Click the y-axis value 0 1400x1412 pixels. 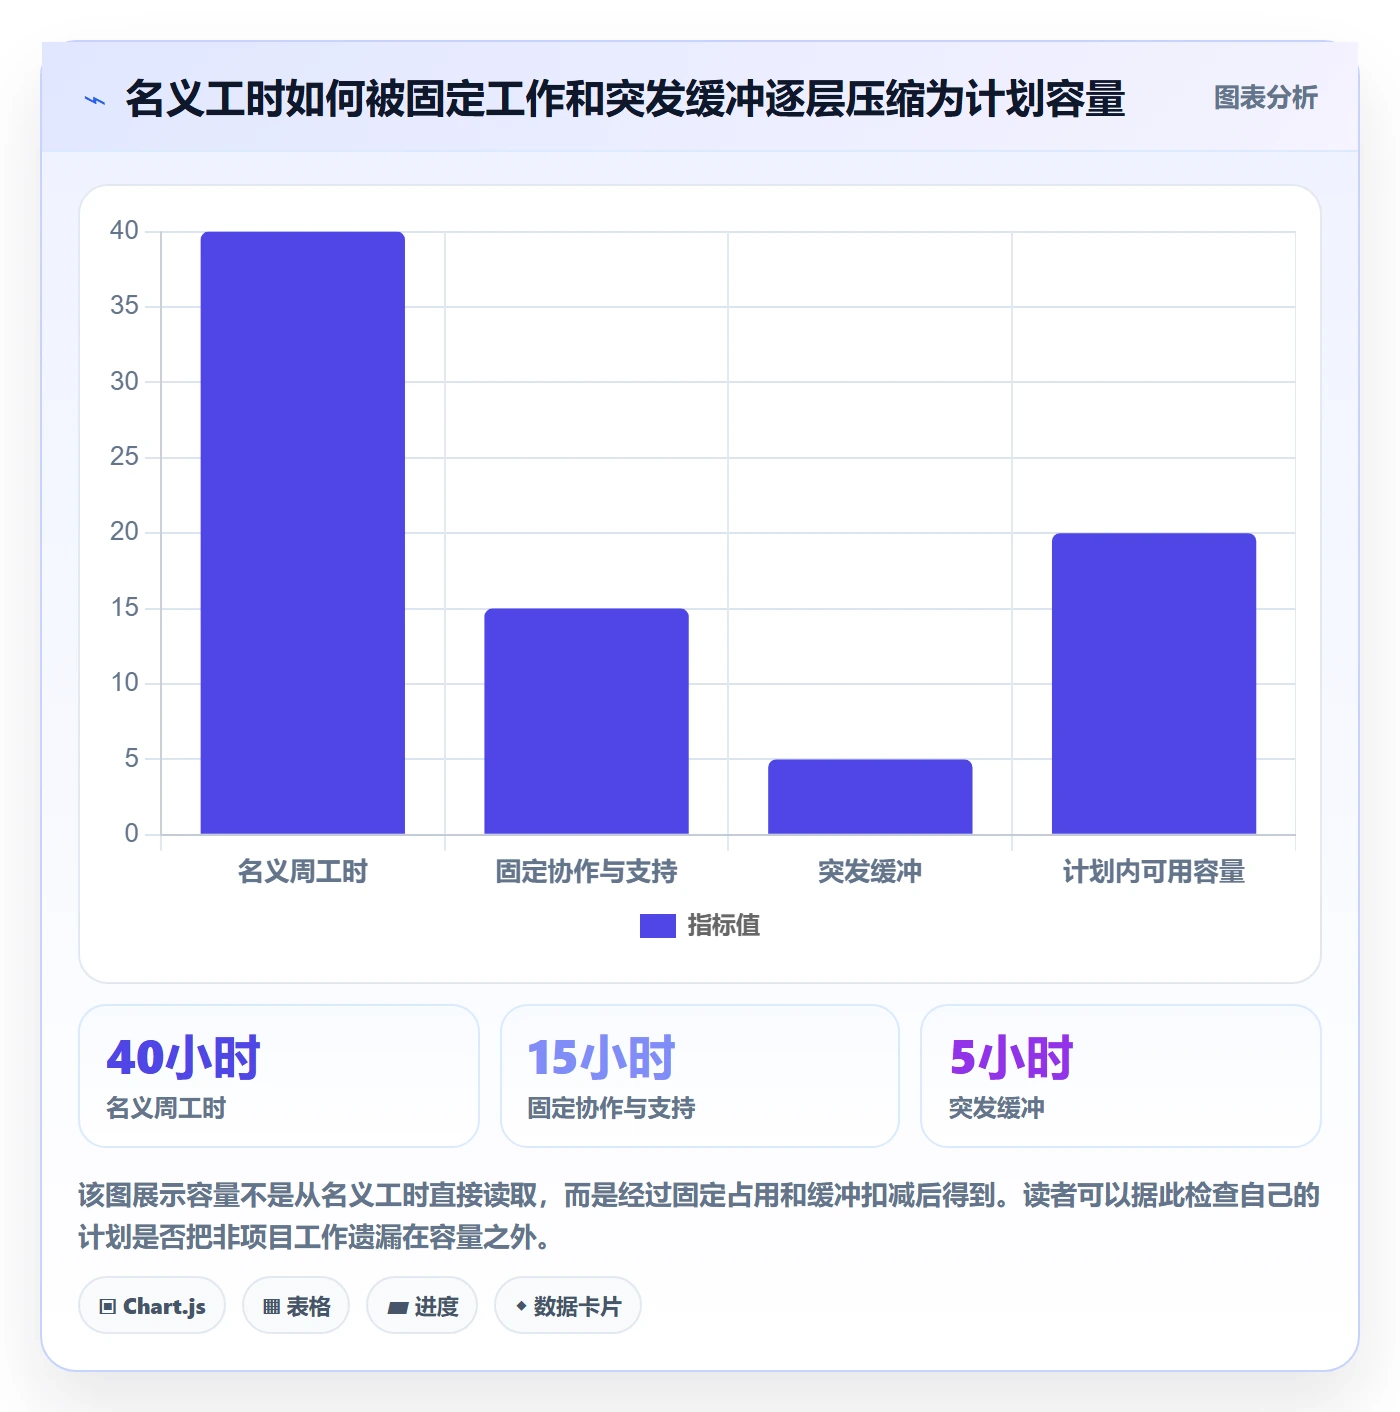click(x=131, y=834)
